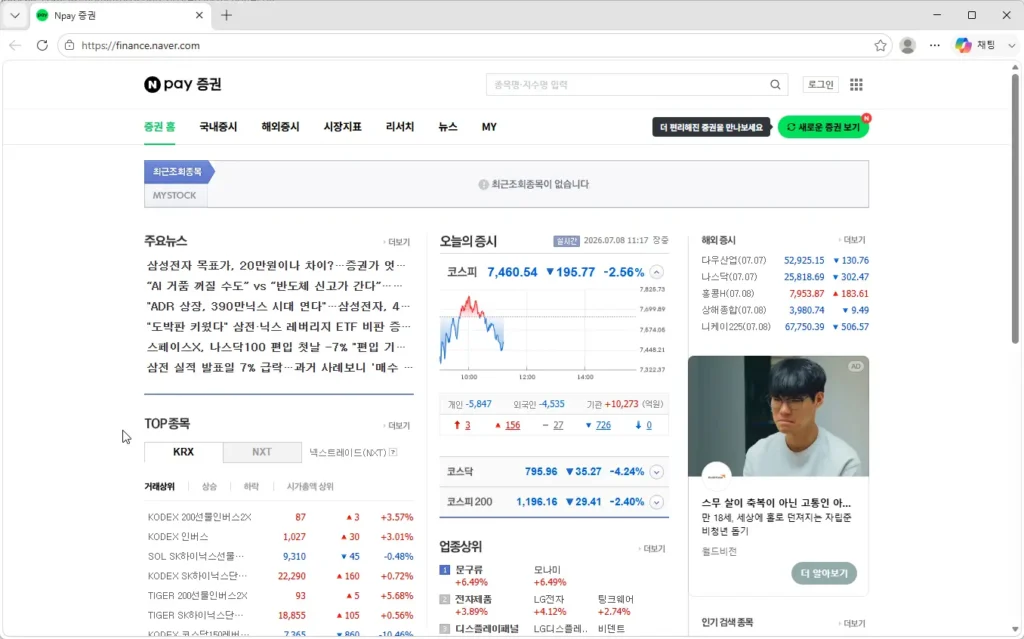Viewport: 1024px width, 639px height.
Task: Close the Npay 증권 tab
Action: click(x=199, y=15)
